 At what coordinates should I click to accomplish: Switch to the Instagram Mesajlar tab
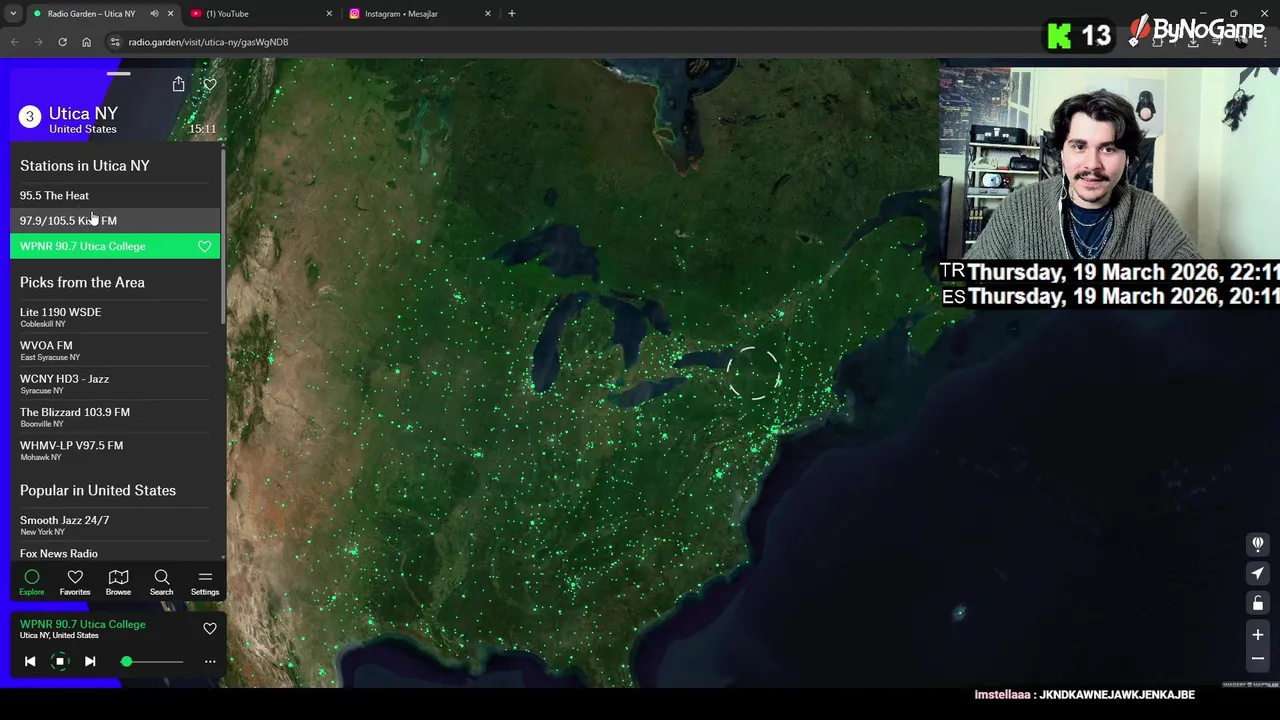point(420,14)
